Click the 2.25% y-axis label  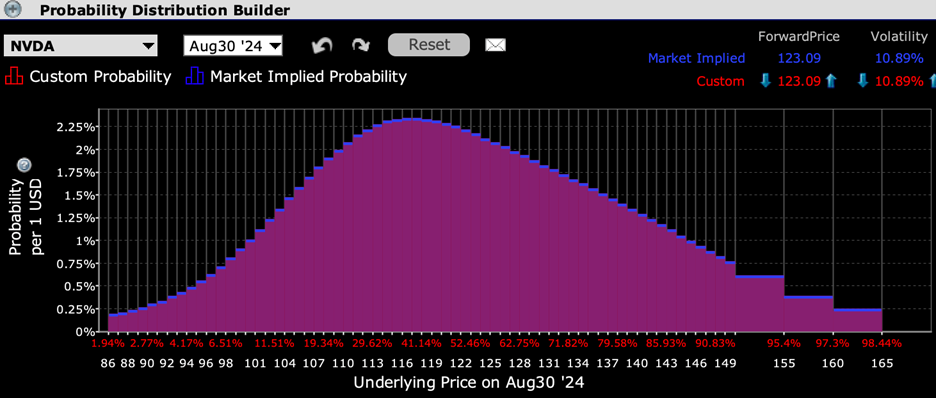(76, 127)
